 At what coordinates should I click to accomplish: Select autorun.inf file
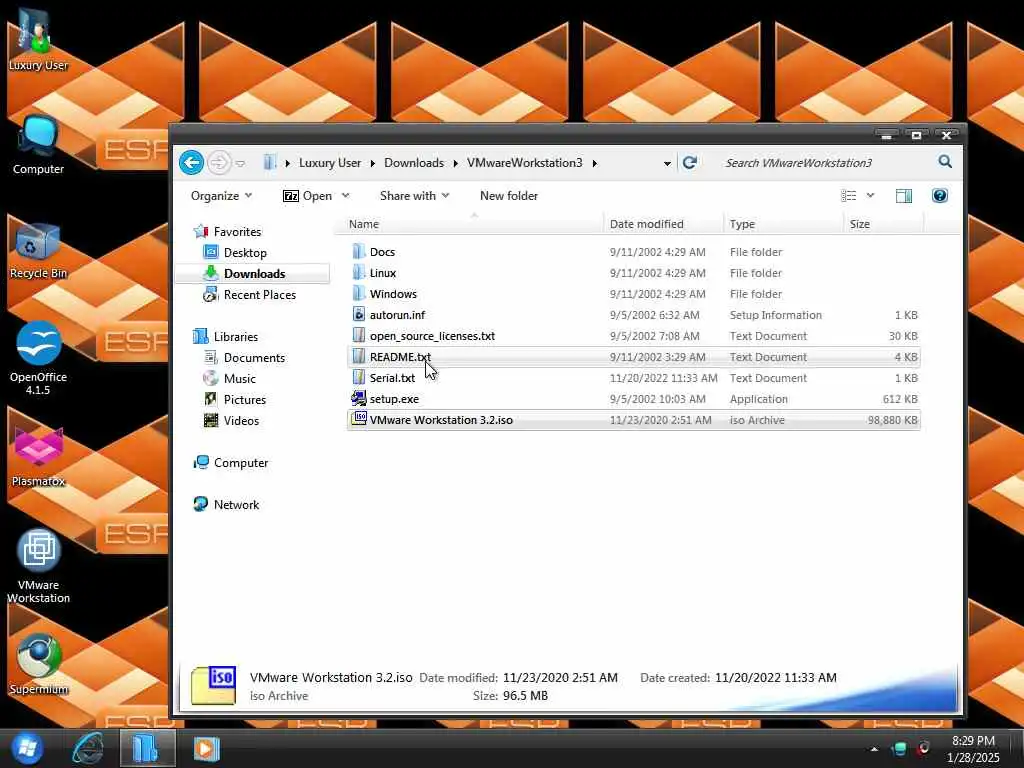click(633, 315)
